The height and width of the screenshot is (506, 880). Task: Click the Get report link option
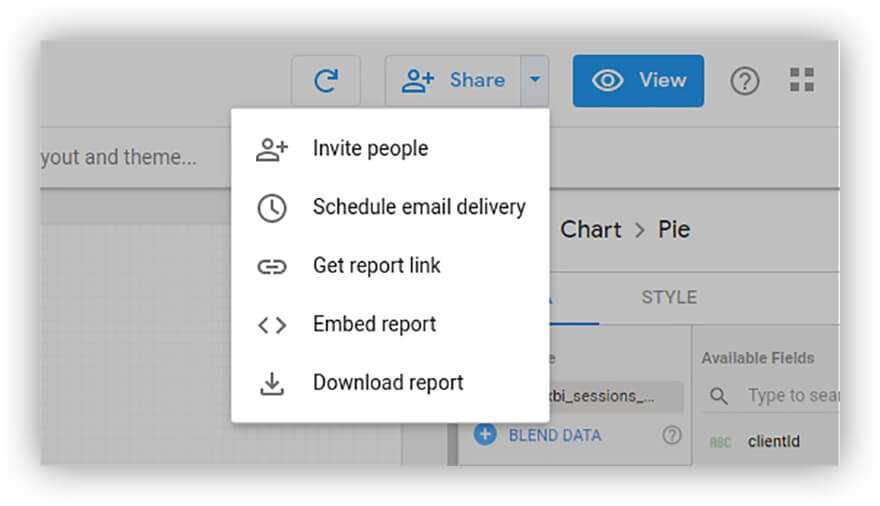376,266
